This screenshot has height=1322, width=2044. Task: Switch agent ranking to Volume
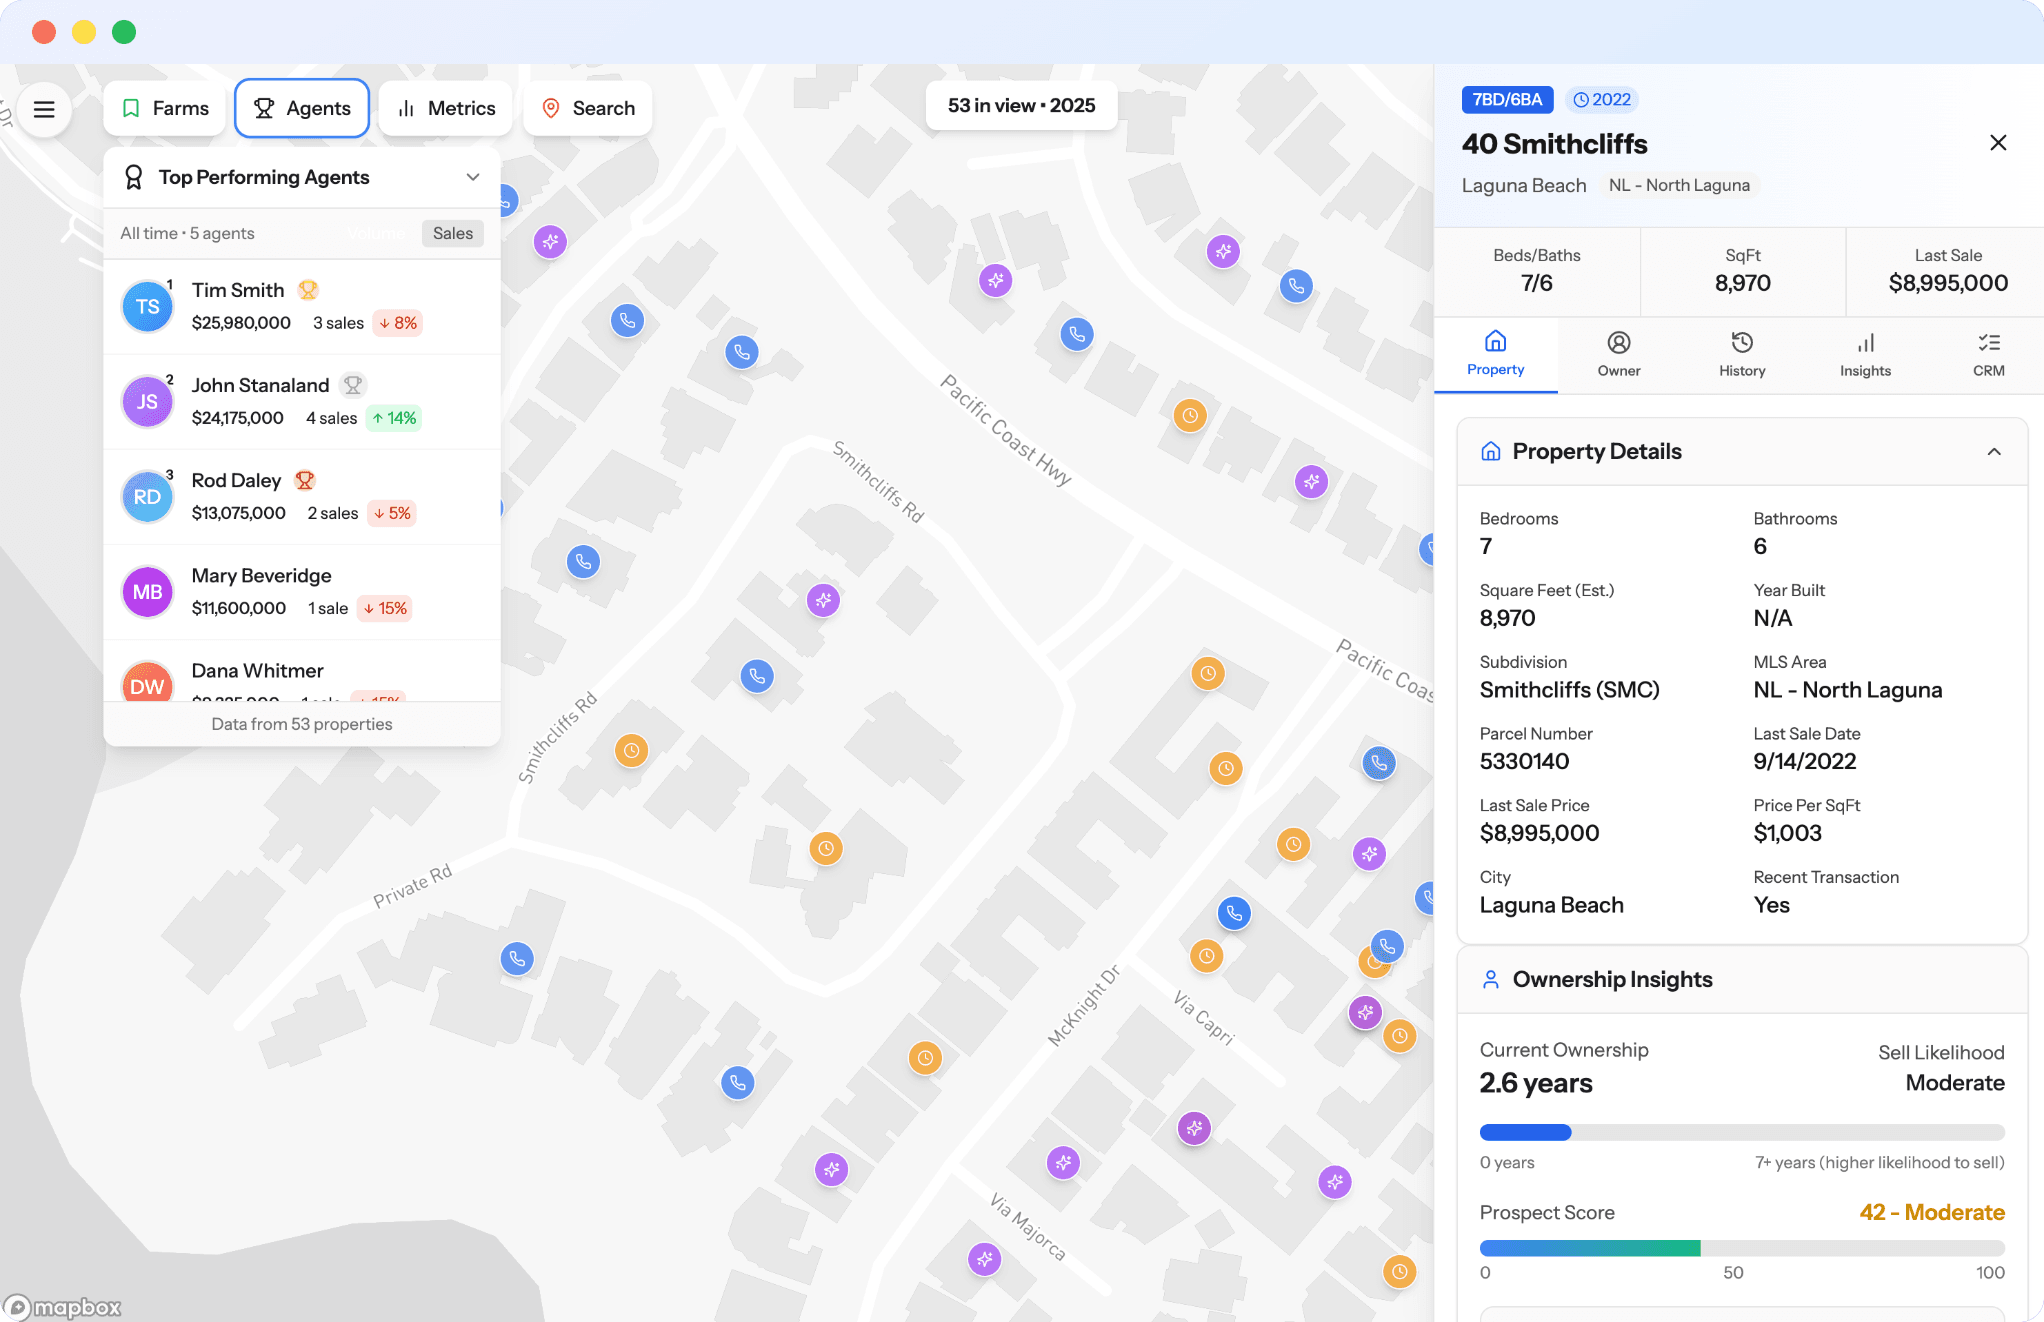coord(376,233)
